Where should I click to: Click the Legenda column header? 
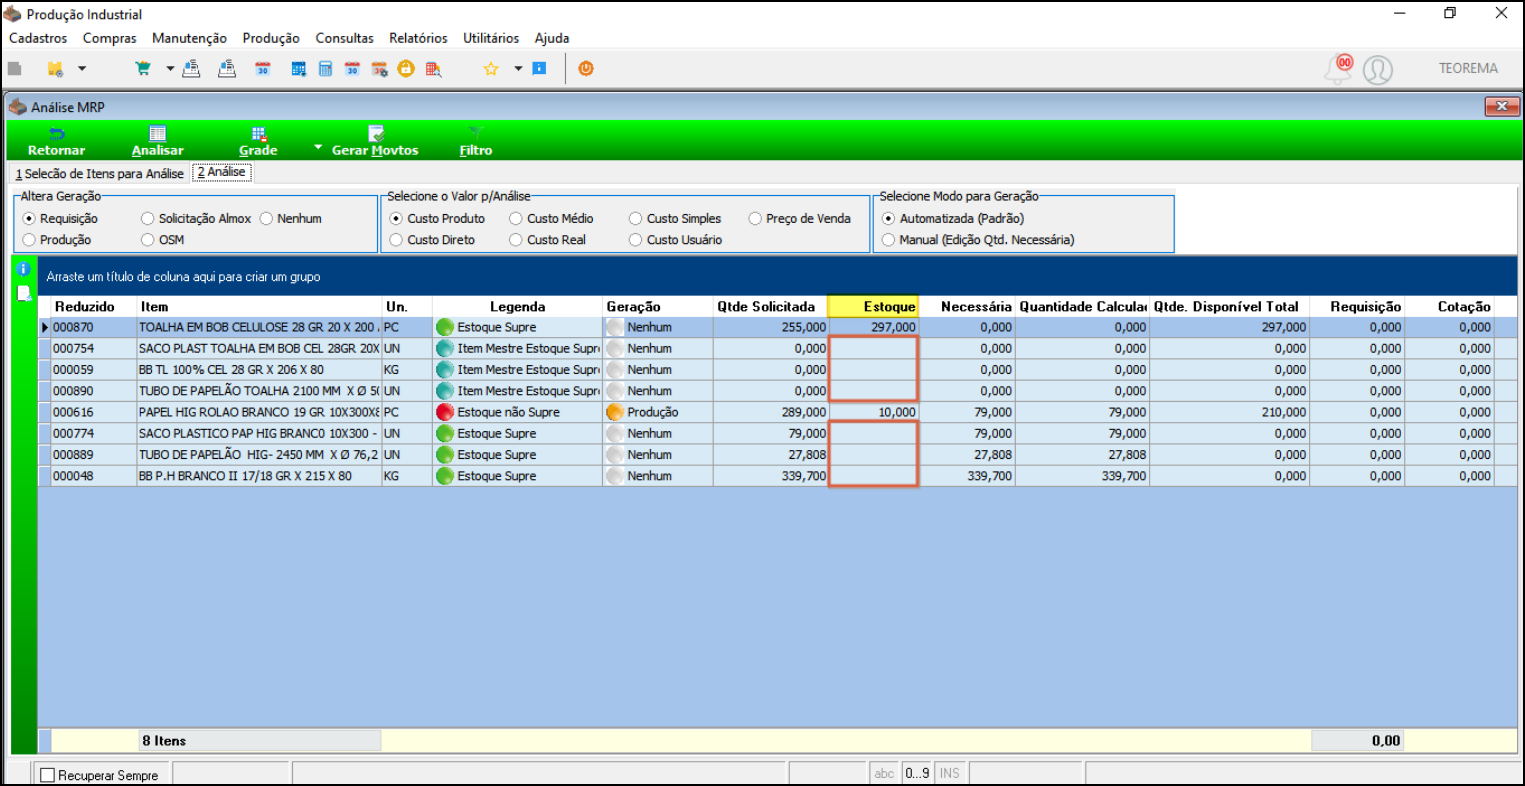click(518, 307)
